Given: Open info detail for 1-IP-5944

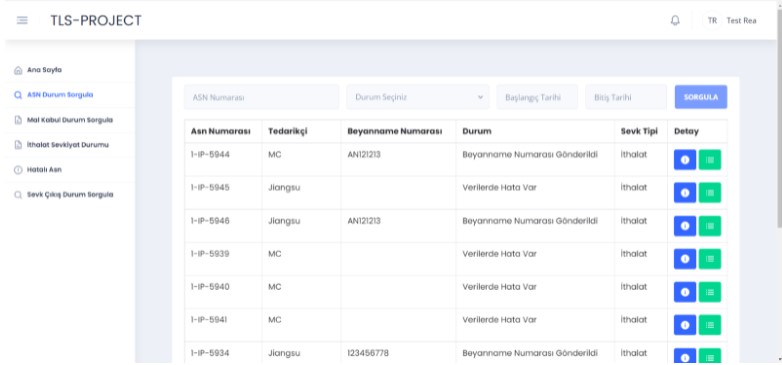Looking at the screenshot, I should point(685,160).
